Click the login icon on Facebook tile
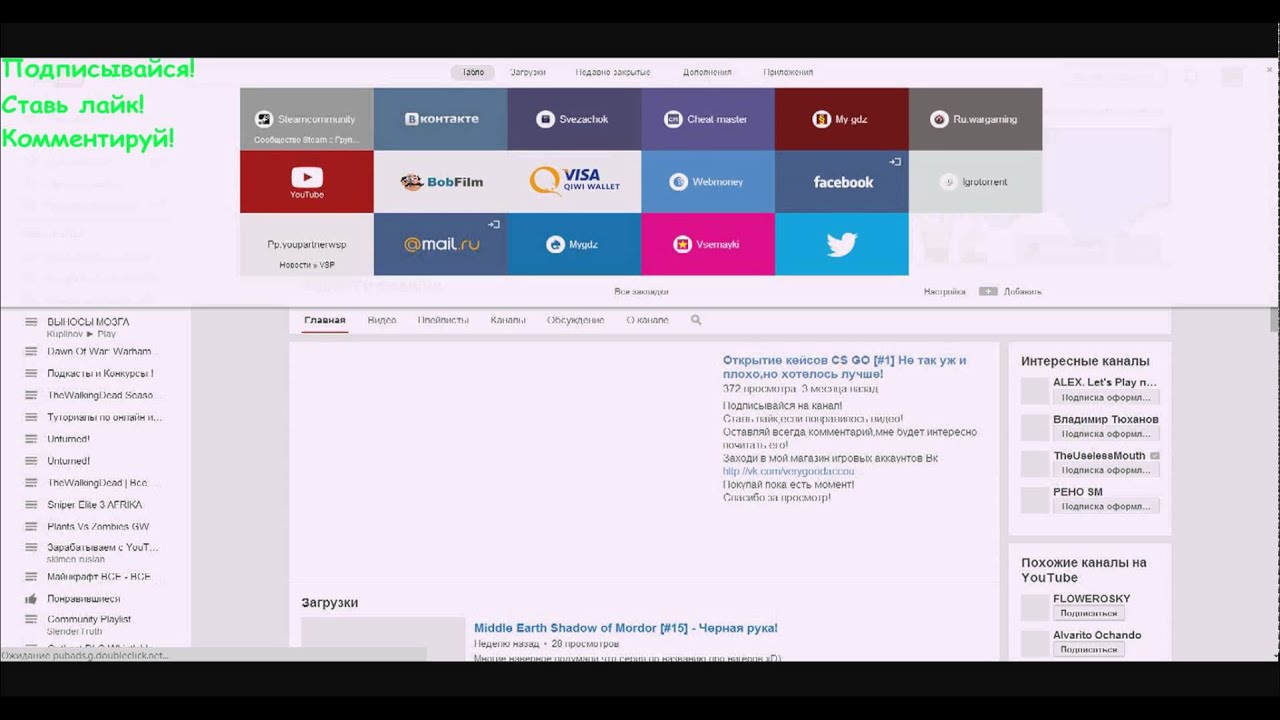Image resolution: width=1280 pixels, height=720 pixels. [x=896, y=161]
